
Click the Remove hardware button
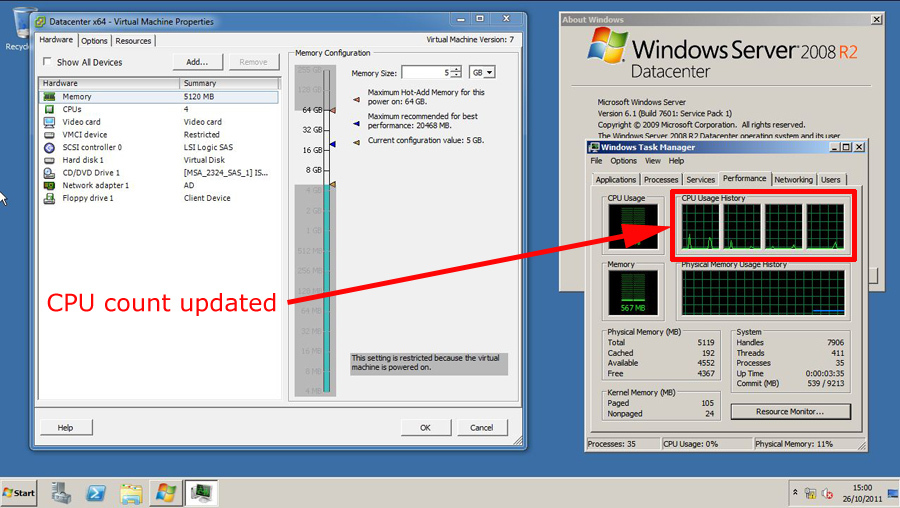coord(253,62)
